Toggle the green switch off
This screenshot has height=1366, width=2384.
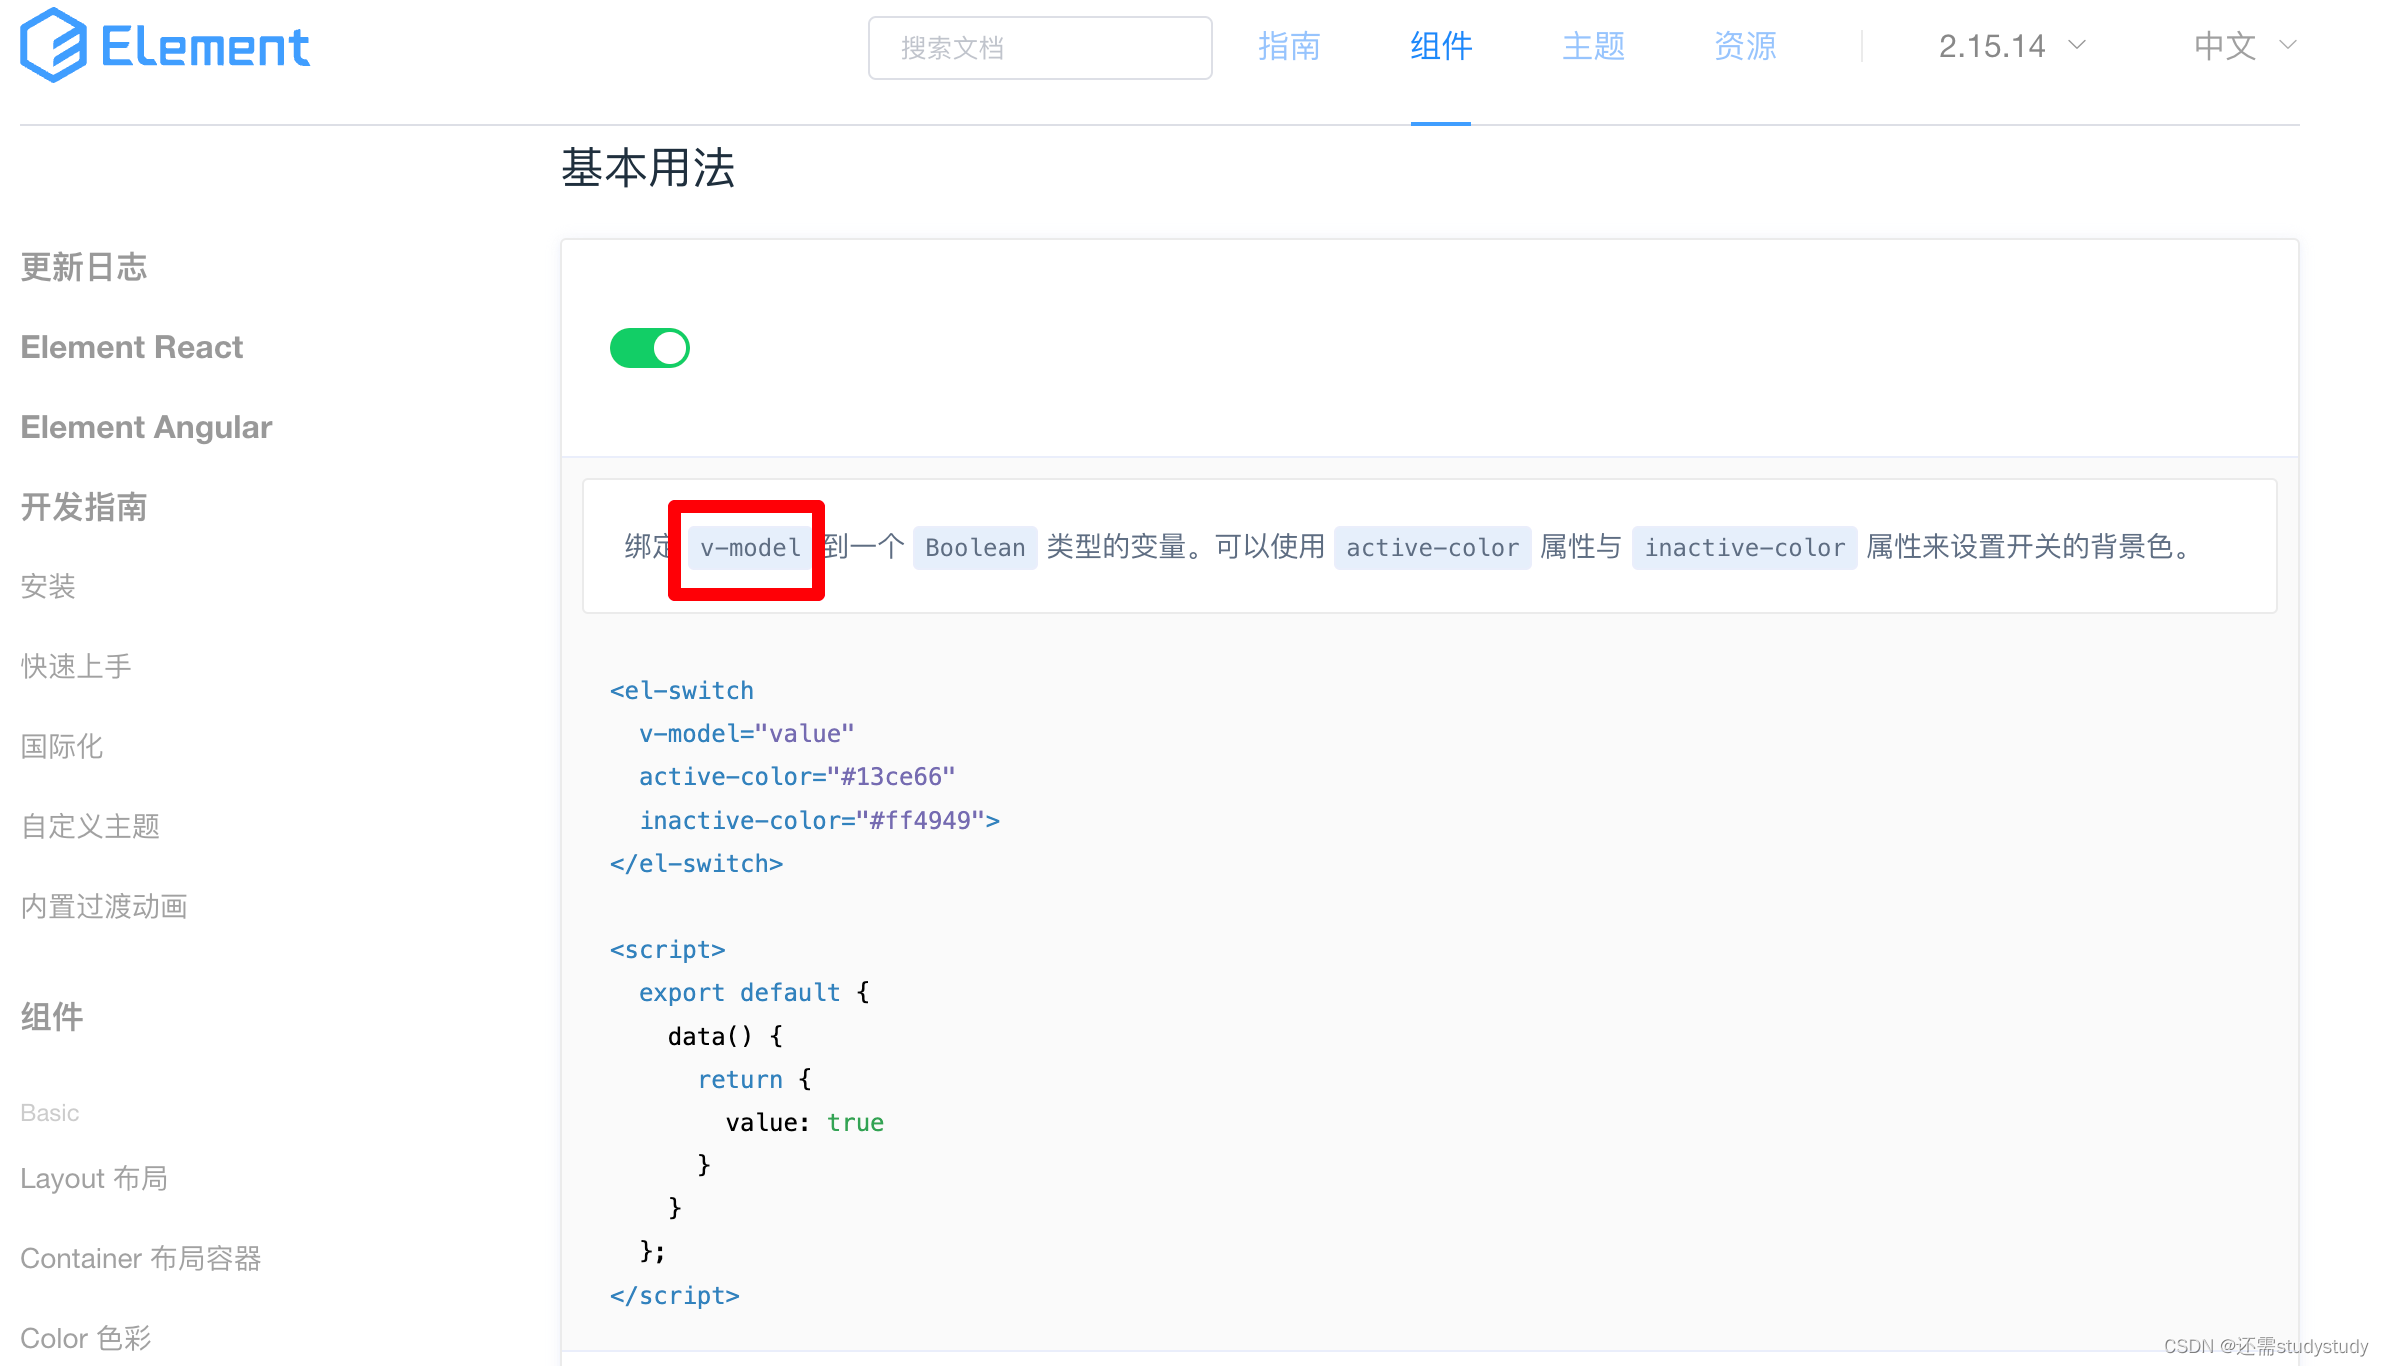[x=650, y=348]
